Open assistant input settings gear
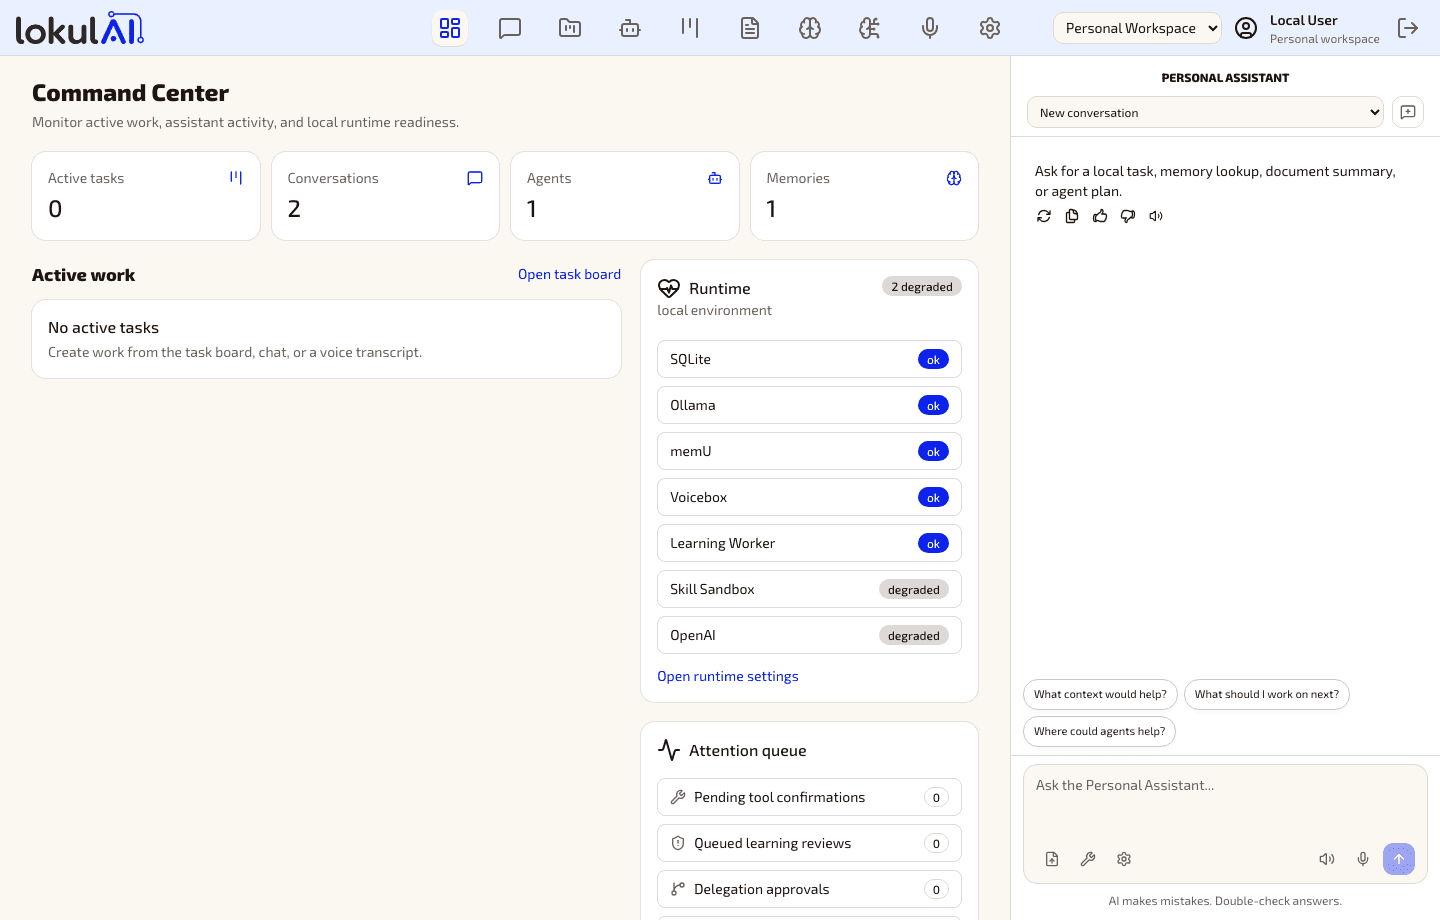 click(x=1124, y=859)
